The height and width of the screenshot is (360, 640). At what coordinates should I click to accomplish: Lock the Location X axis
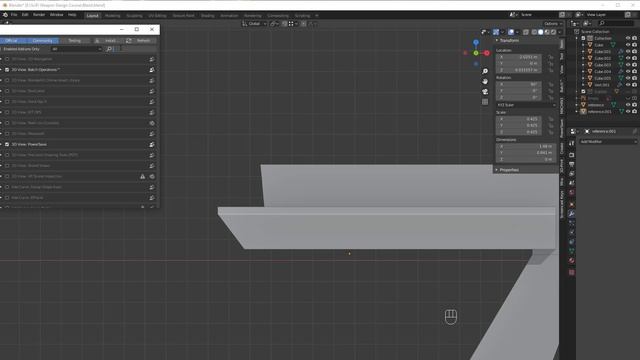pyautogui.click(x=551, y=57)
